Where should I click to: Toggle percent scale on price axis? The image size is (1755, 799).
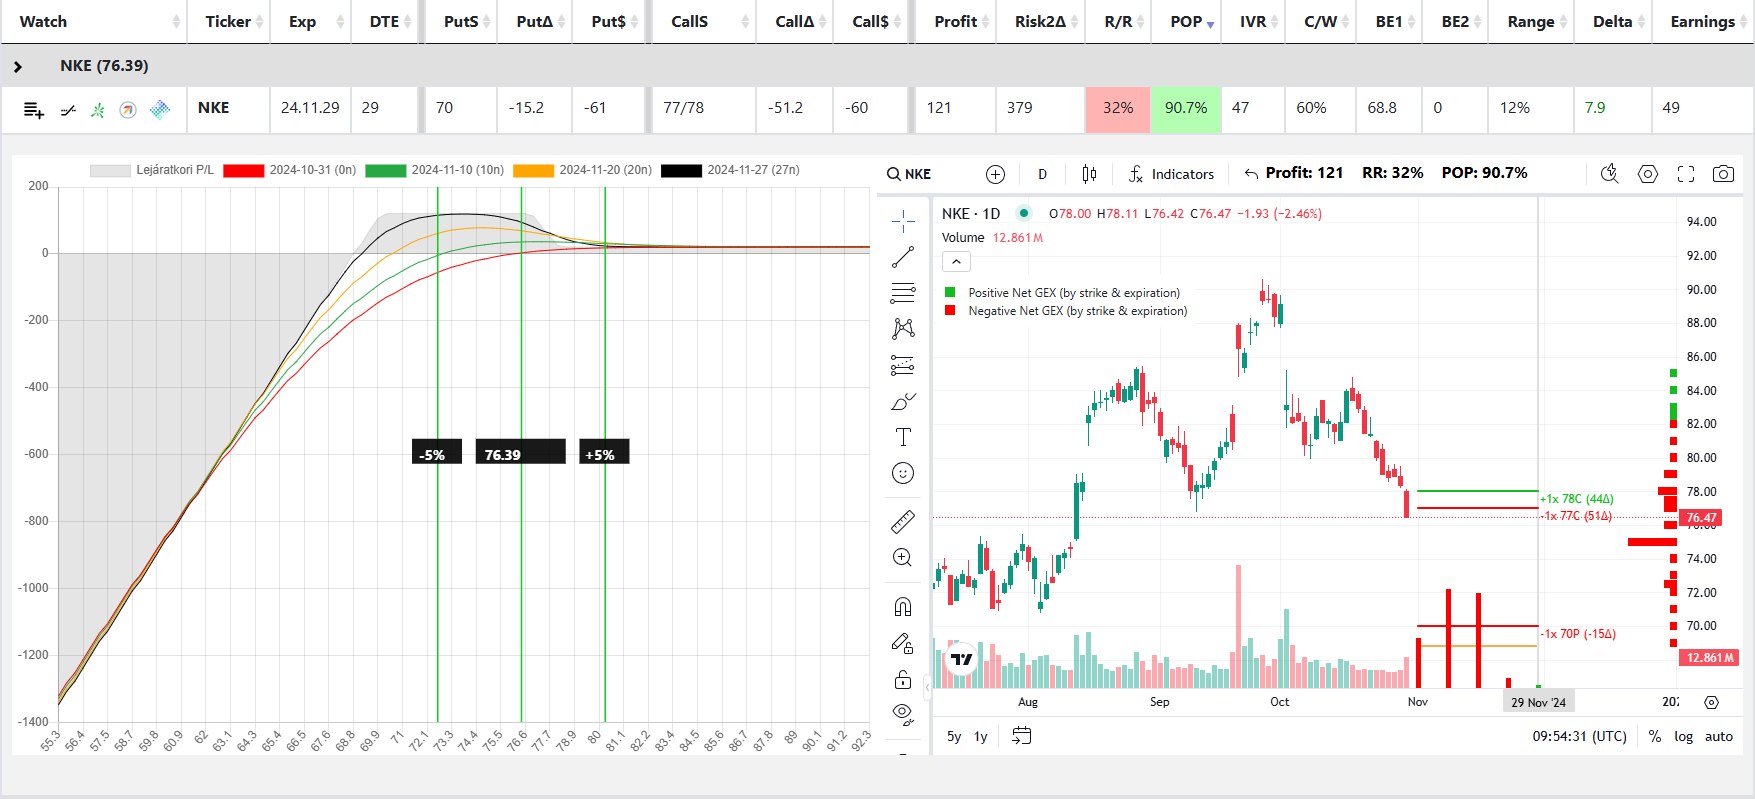pyautogui.click(x=1655, y=736)
